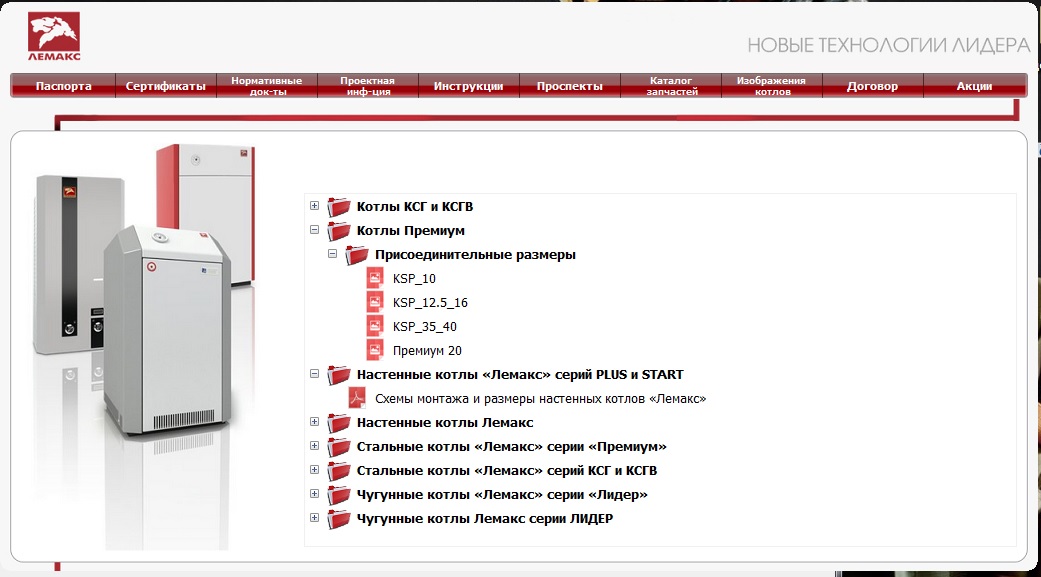Screen dimensions: 1041x577
Task: Open the Акции tab
Action: 975,86
